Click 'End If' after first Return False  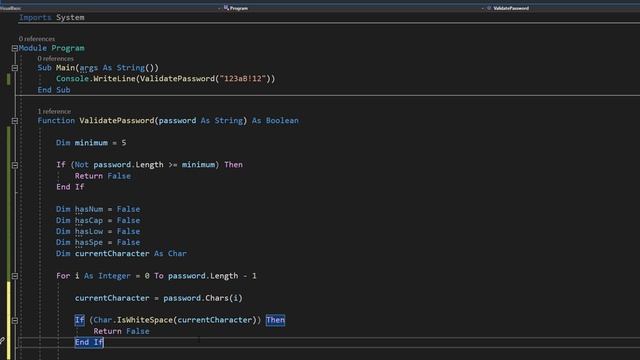(70, 187)
